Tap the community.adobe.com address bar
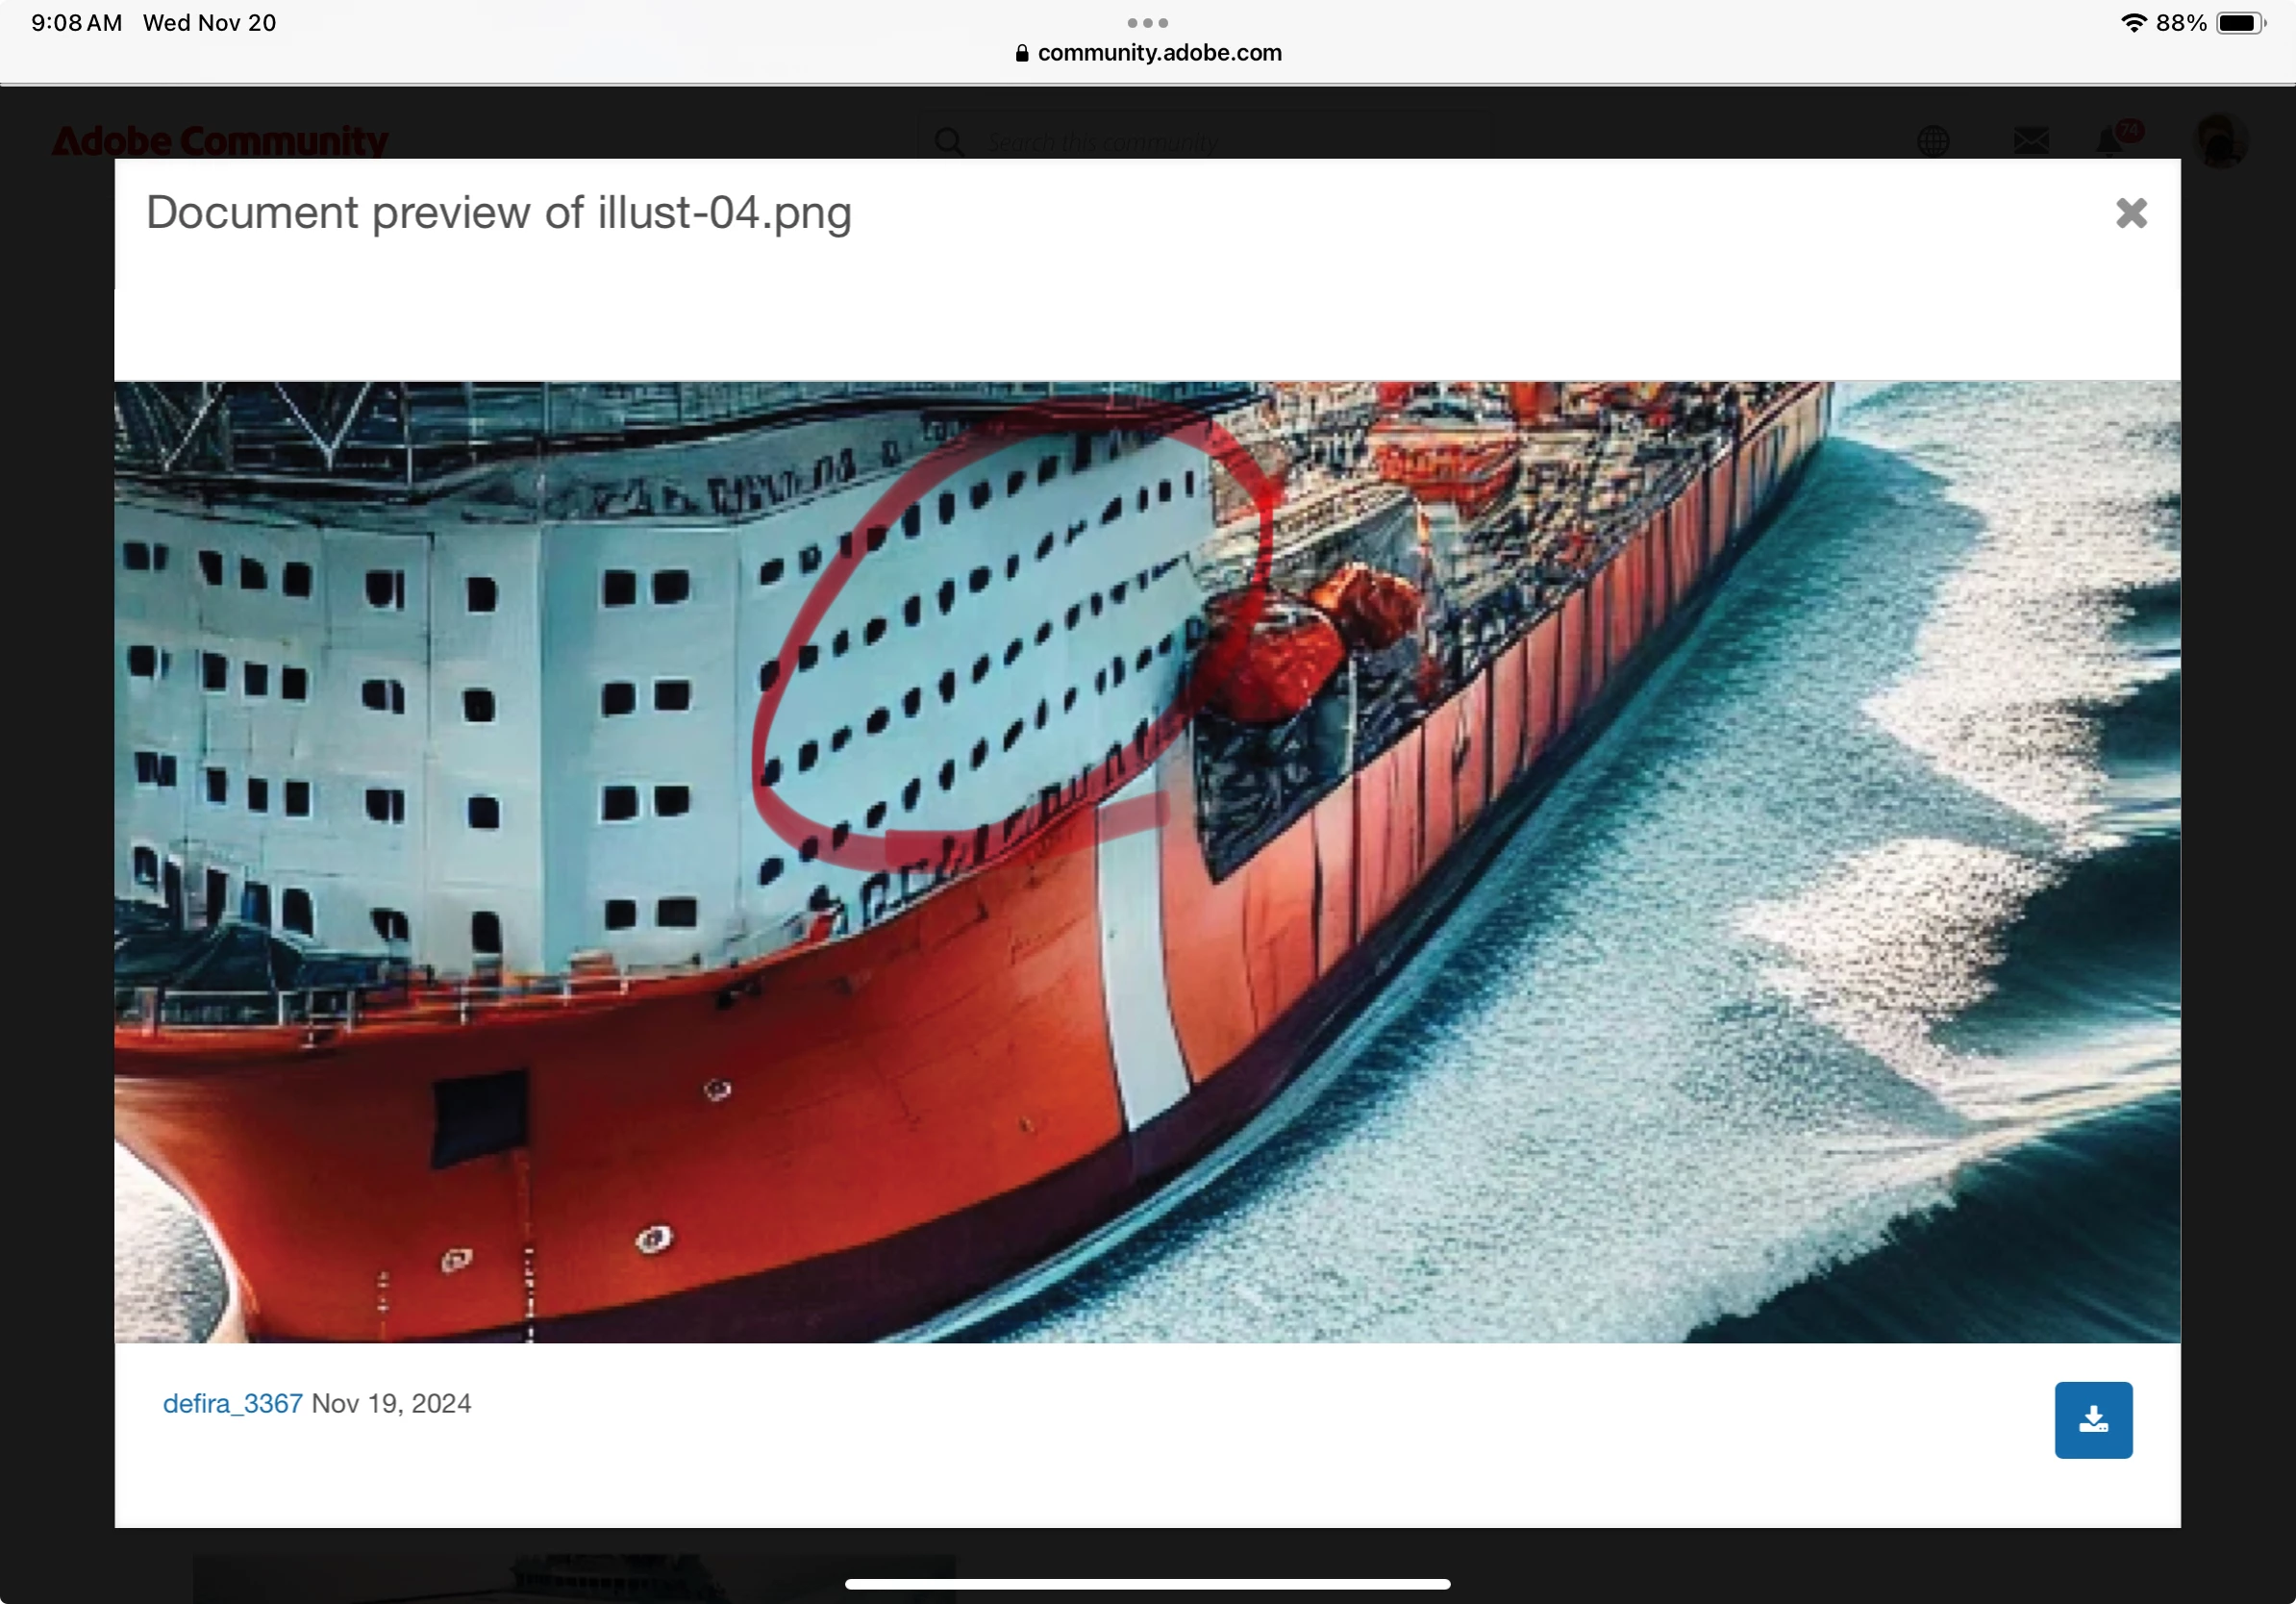Viewport: 2296px width, 1604px height. coord(1158,53)
